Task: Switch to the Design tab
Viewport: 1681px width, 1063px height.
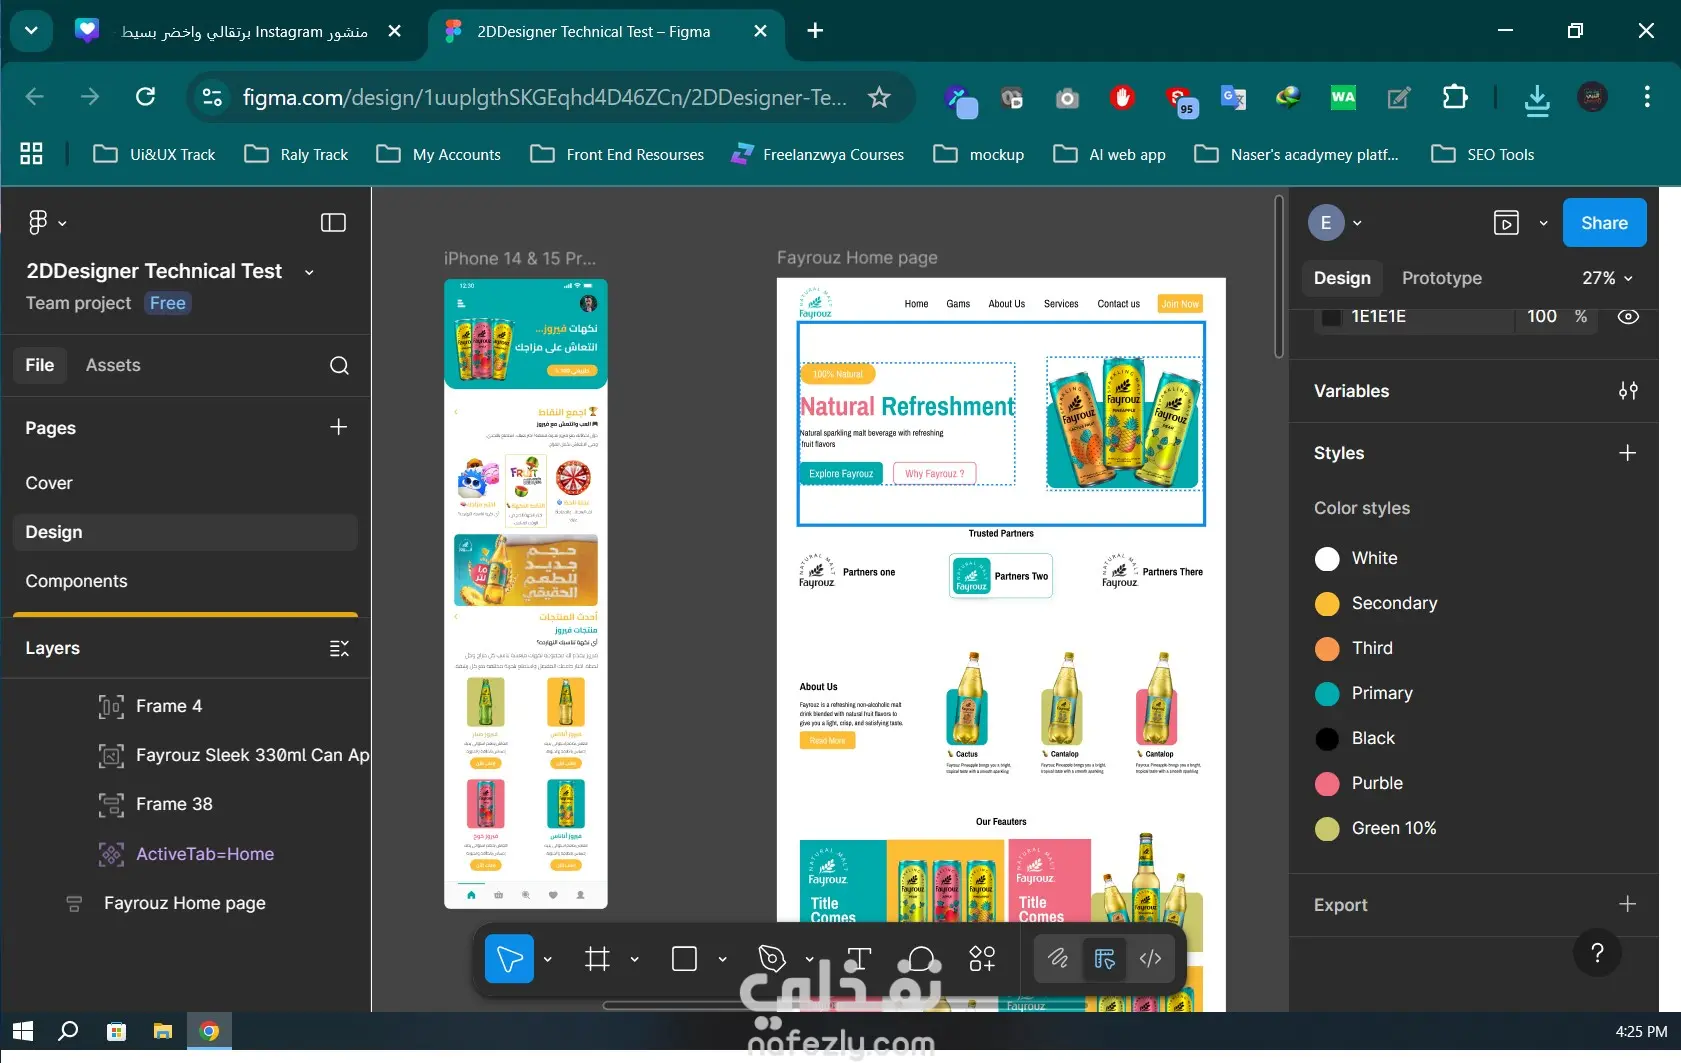Action: 1342,278
